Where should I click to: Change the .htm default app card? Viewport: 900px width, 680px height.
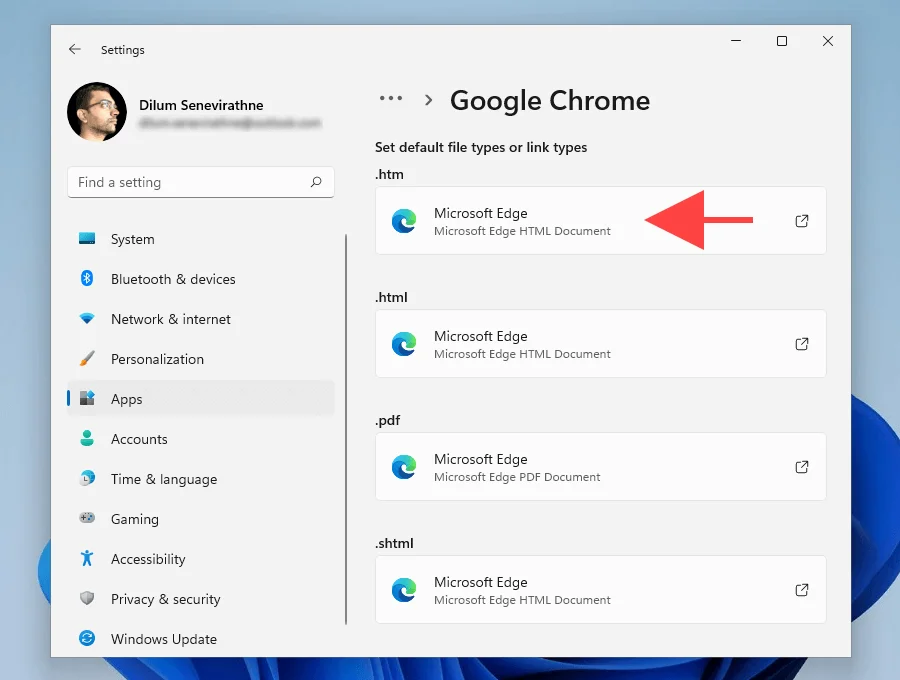coord(600,220)
